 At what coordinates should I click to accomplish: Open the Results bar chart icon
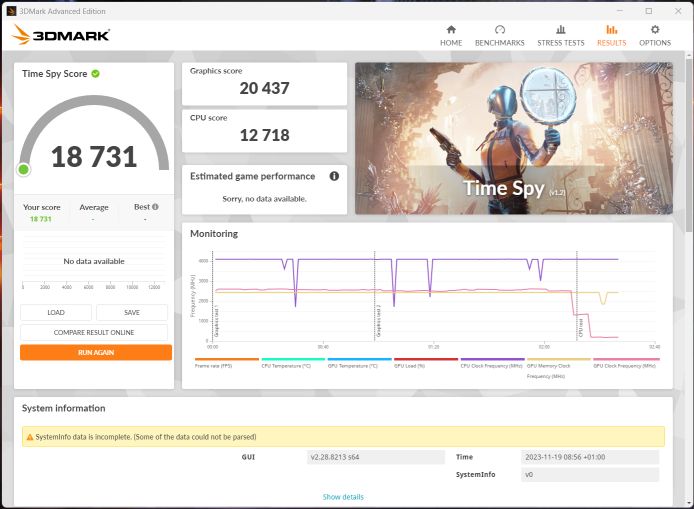[x=612, y=30]
